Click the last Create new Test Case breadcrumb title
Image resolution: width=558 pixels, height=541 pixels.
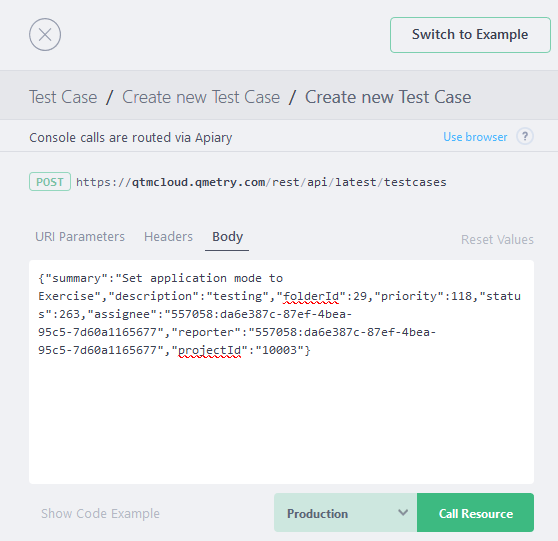click(x=388, y=97)
